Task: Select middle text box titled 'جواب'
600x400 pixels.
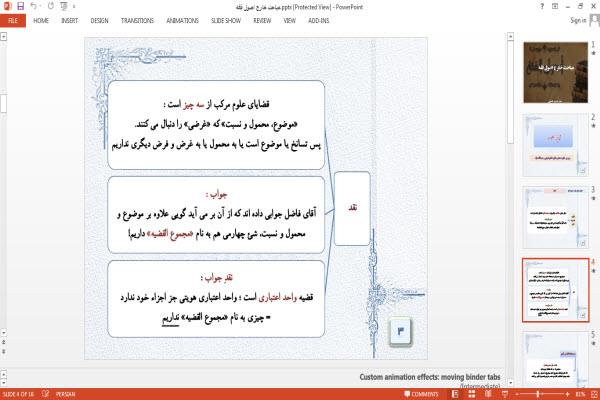Action: coord(216,215)
